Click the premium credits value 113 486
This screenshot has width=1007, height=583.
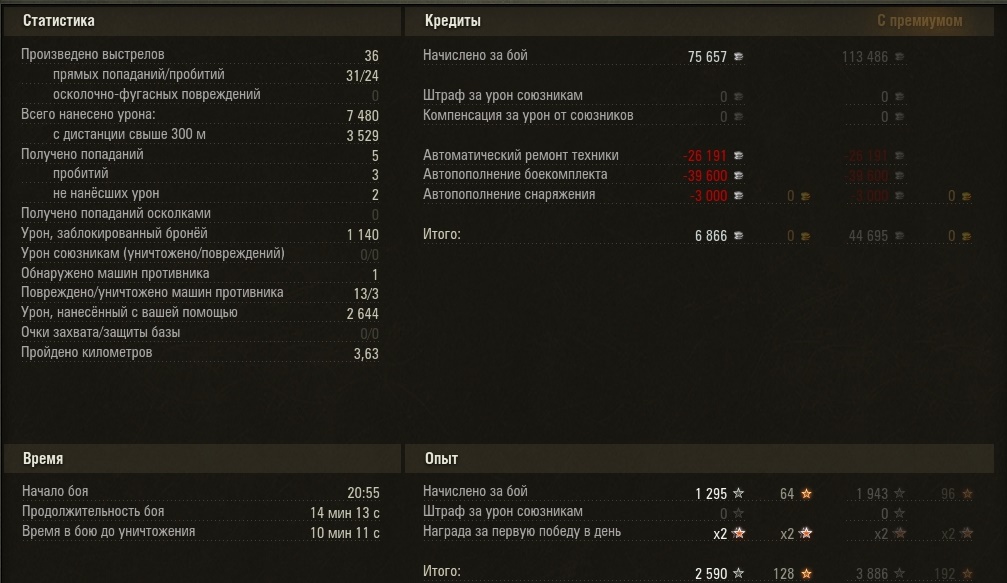coord(865,57)
